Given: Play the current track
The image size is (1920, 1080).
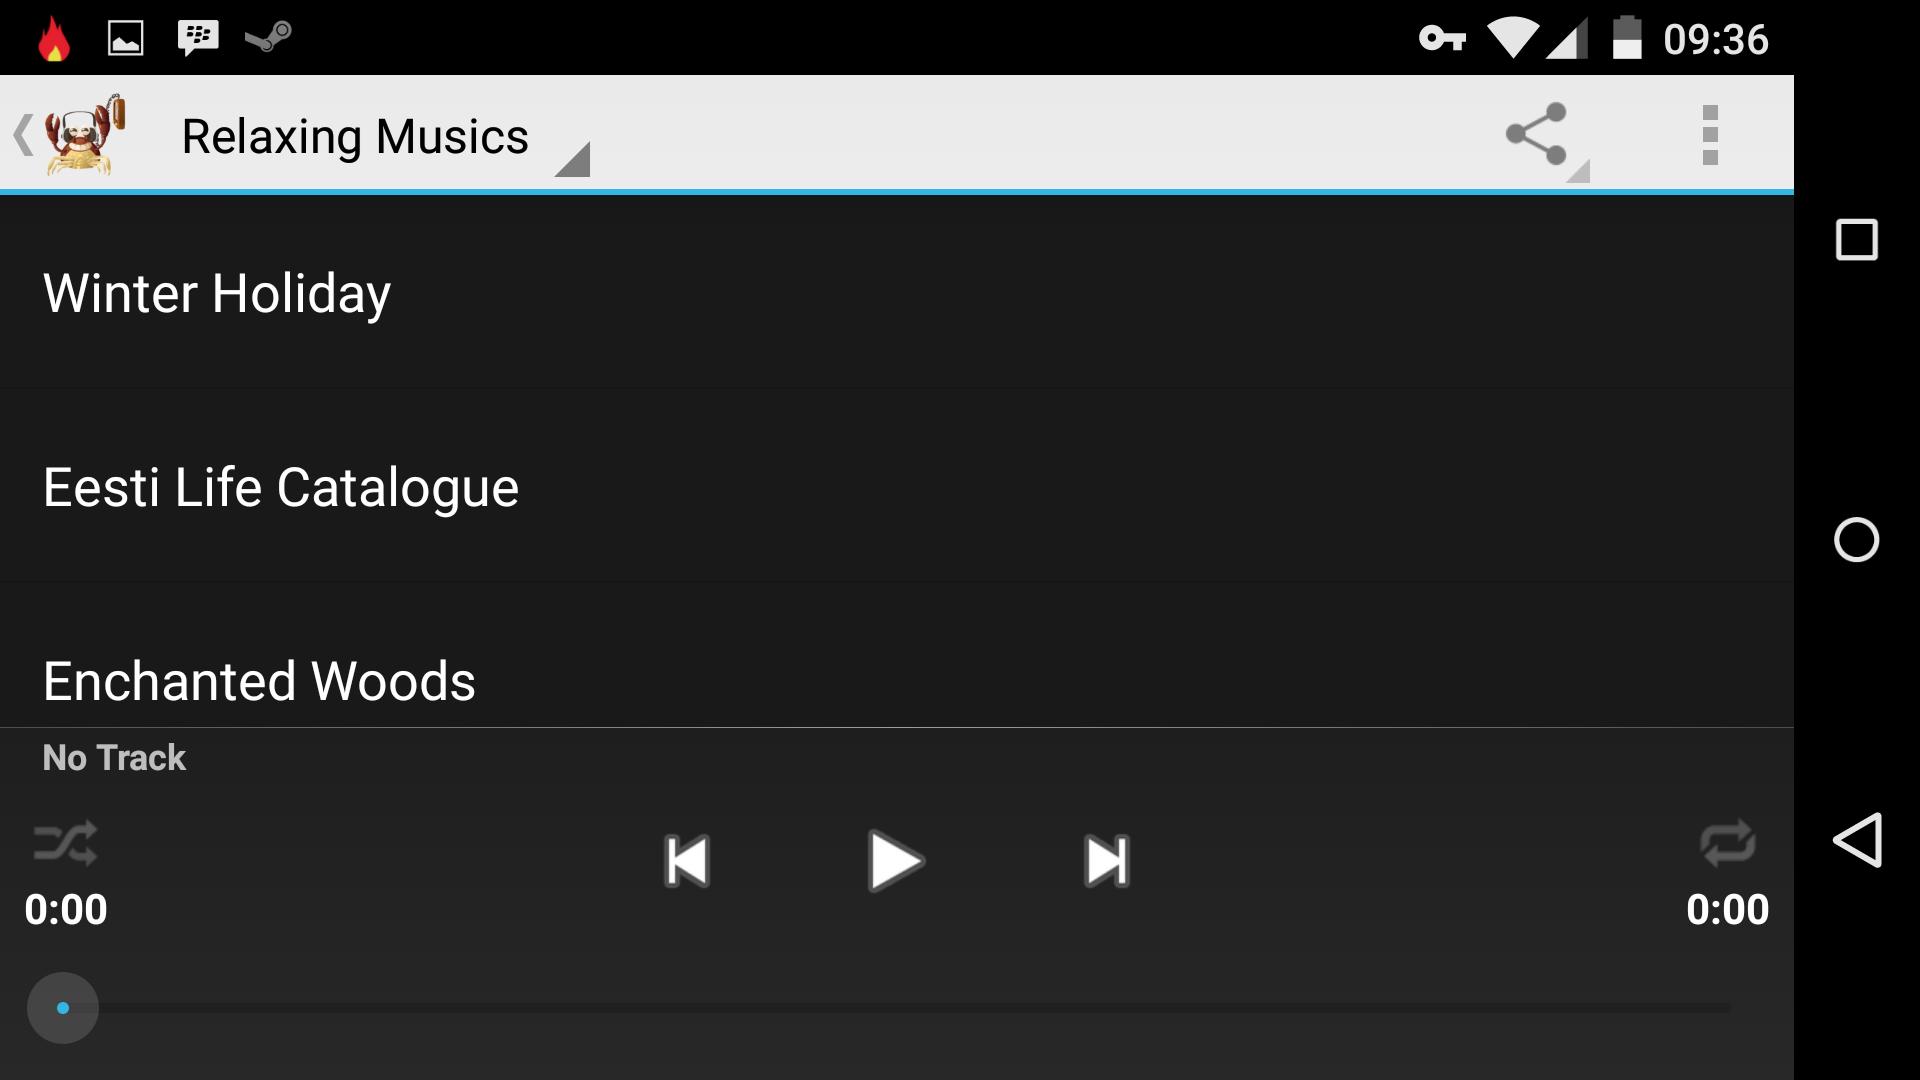Looking at the screenshot, I should (x=895, y=861).
